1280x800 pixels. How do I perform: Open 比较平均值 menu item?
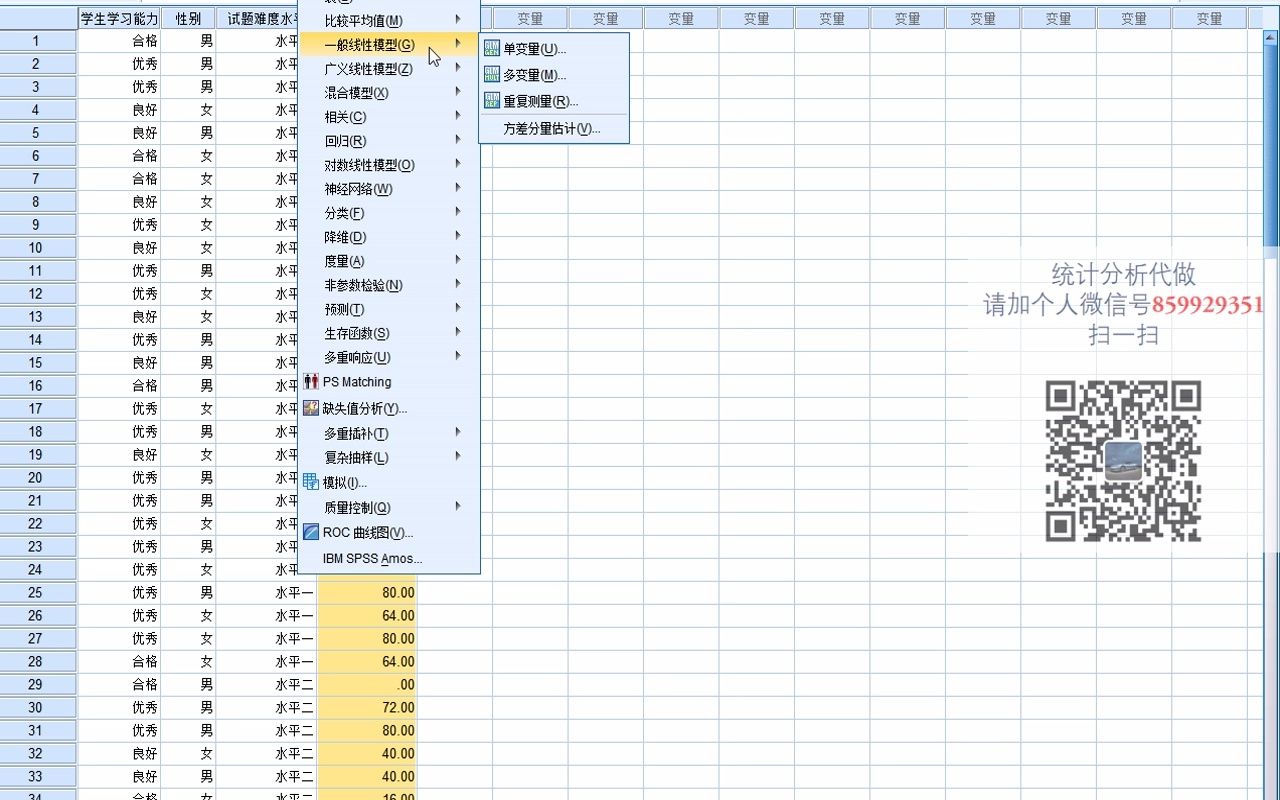(389, 20)
